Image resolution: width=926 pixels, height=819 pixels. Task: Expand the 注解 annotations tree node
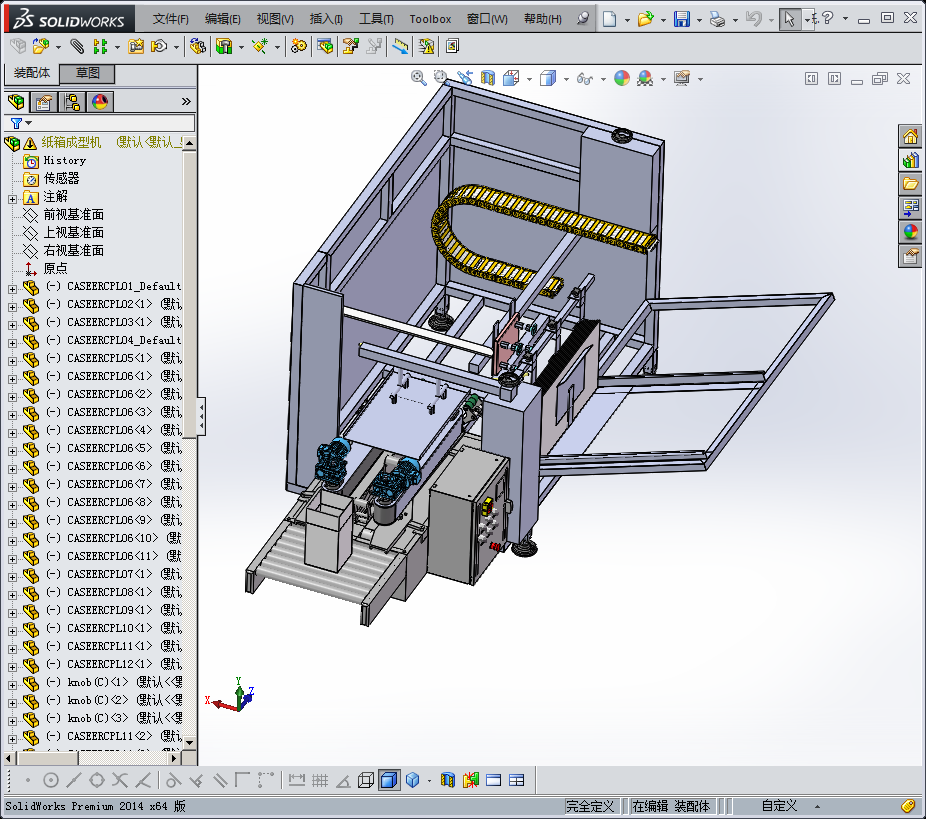(x=12, y=199)
